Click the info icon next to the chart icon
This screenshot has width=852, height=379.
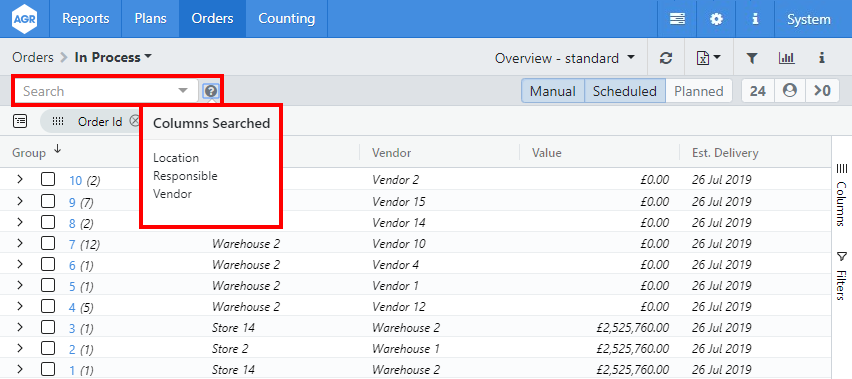point(822,58)
